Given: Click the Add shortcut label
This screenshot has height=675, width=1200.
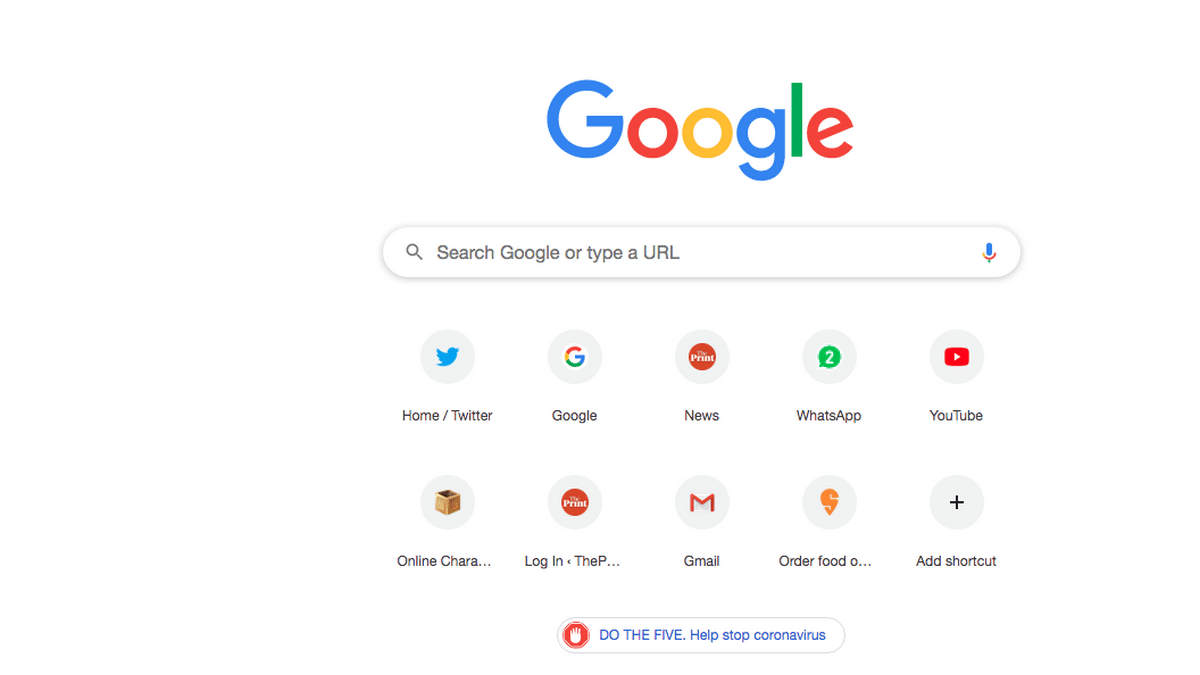Looking at the screenshot, I should tap(956, 561).
